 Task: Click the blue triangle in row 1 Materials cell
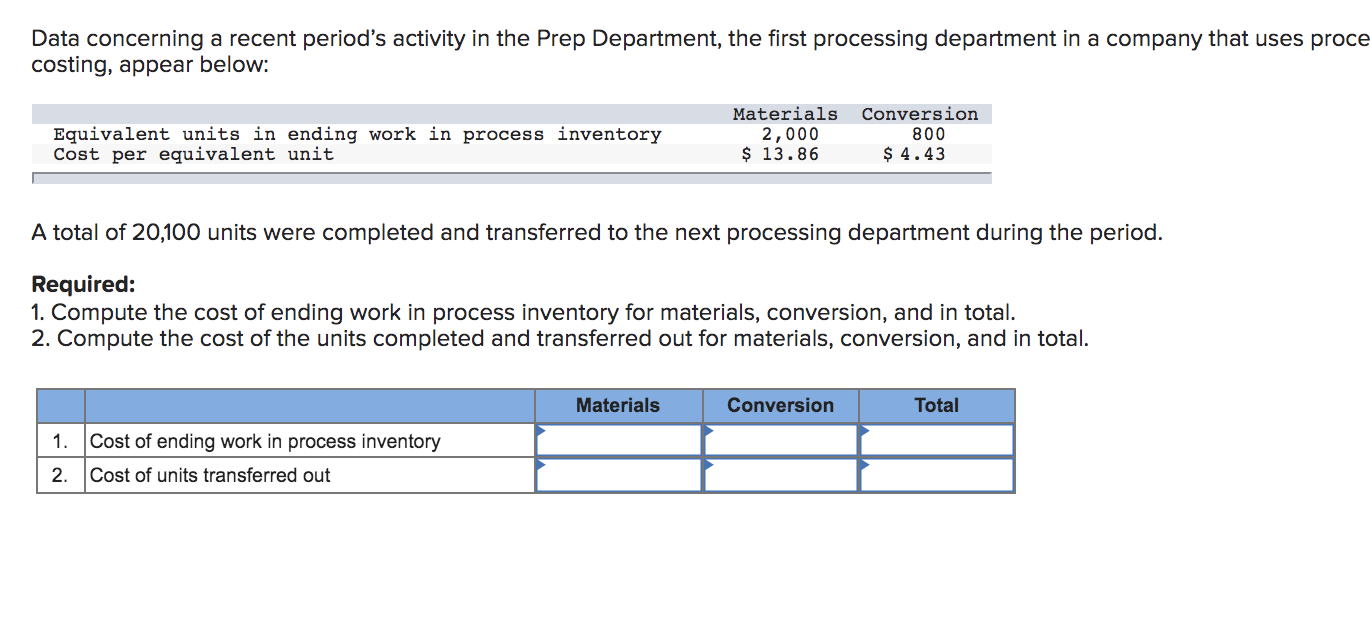click(x=541, y=432)
